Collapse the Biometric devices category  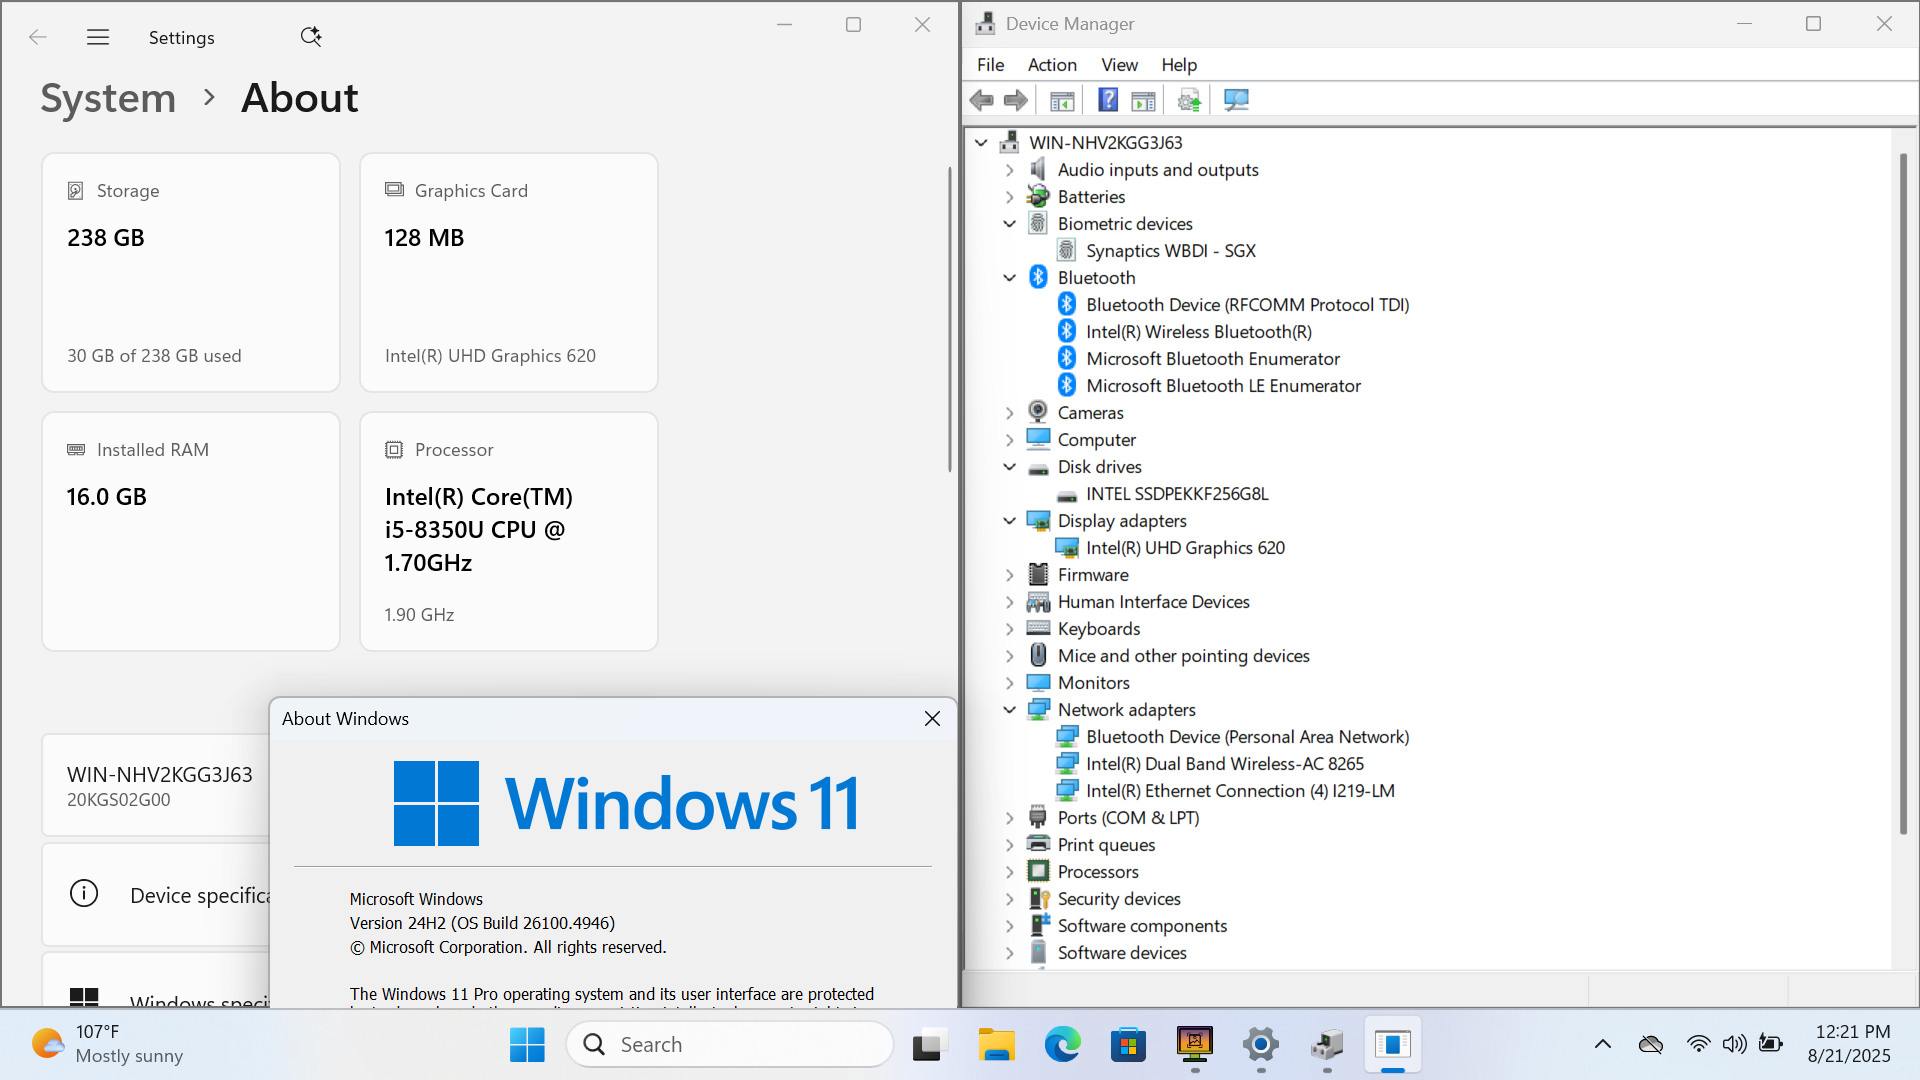(x=1010, y=224)
